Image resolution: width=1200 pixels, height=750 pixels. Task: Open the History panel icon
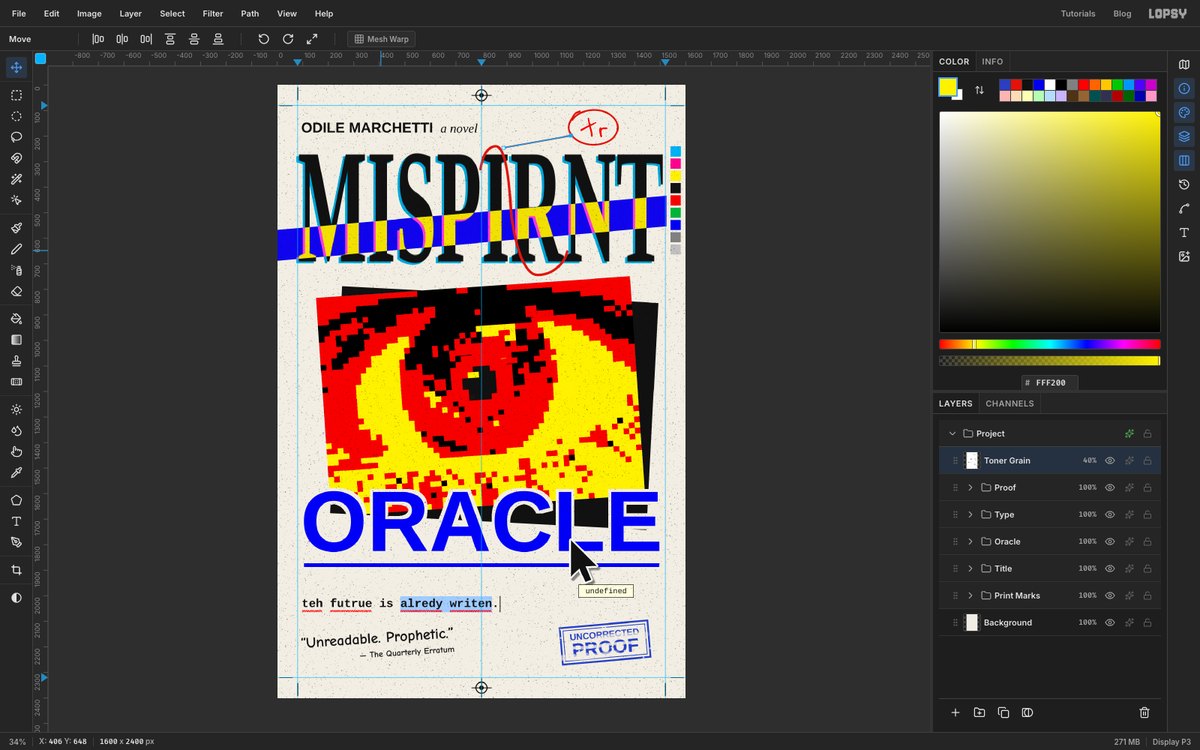click(1184, 184)
